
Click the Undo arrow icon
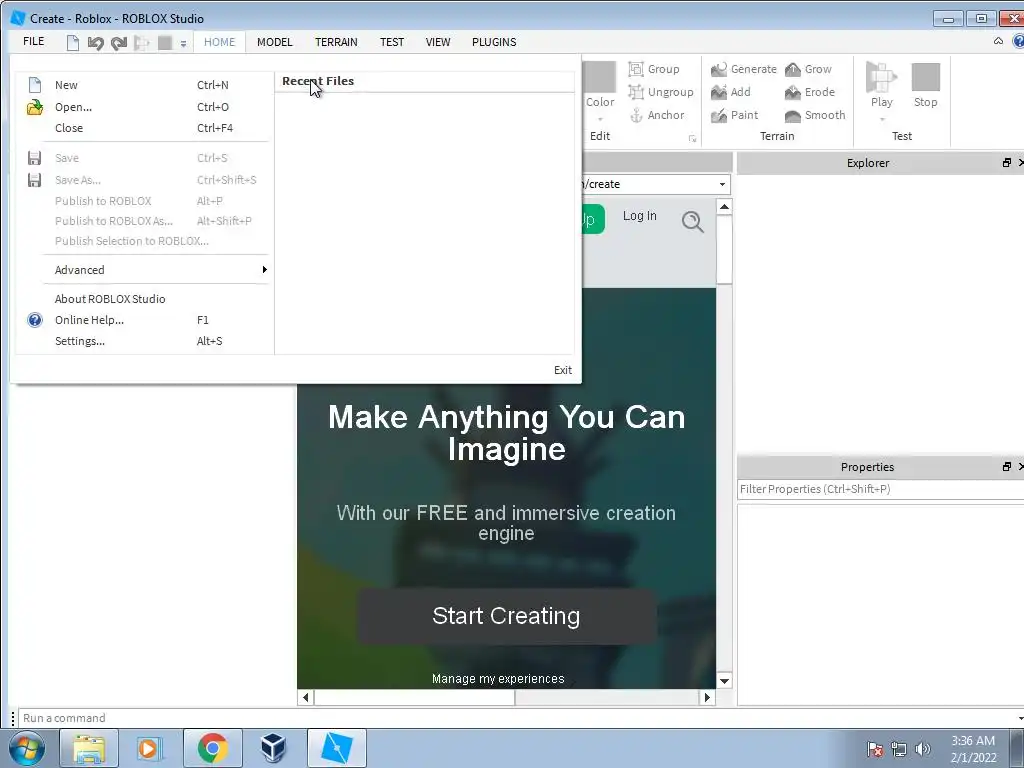point(96,43)
